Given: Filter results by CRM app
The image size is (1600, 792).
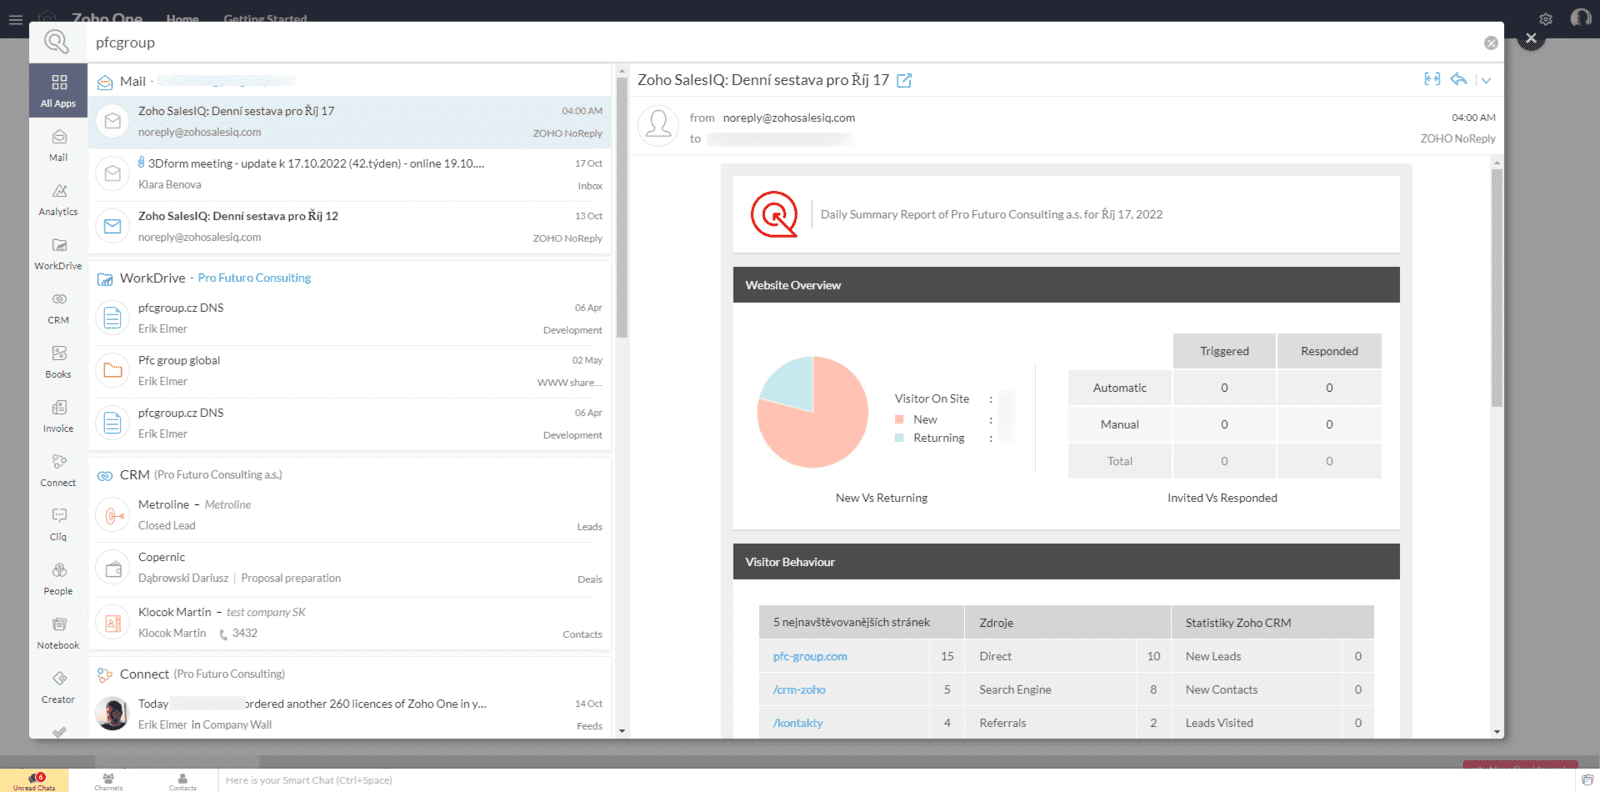Looking at the screenshot, I should tap(58, 308).
